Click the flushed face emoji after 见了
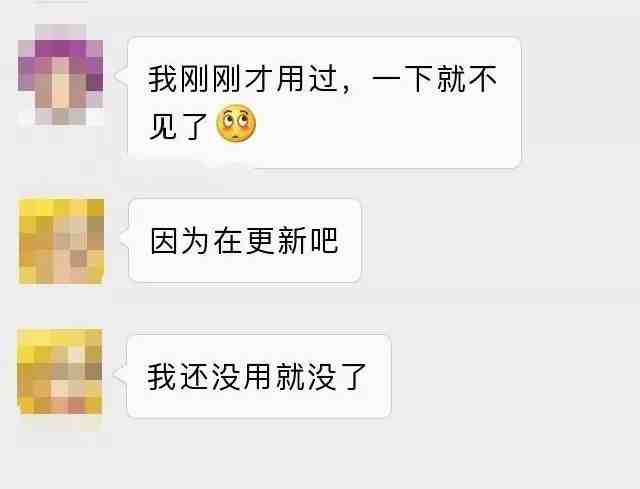Screen dimensions: 640x489 [236, 124]
